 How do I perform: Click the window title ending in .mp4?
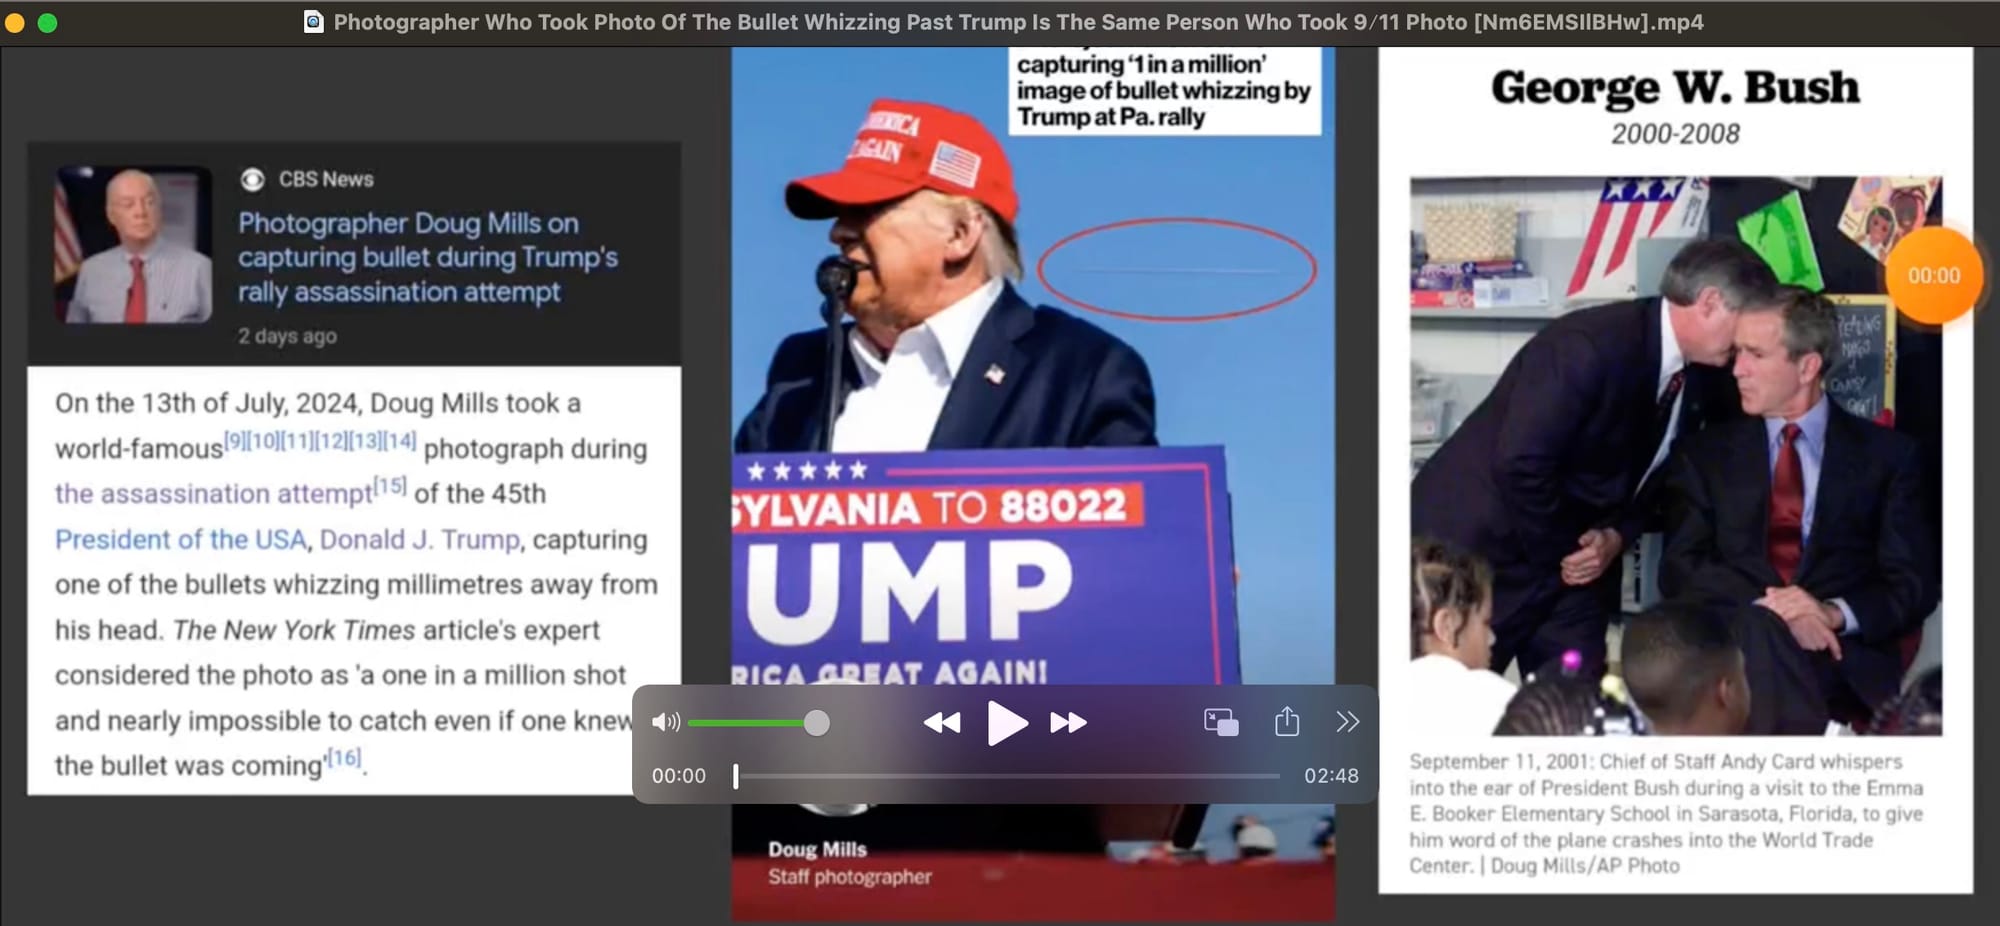[1018, 22]
